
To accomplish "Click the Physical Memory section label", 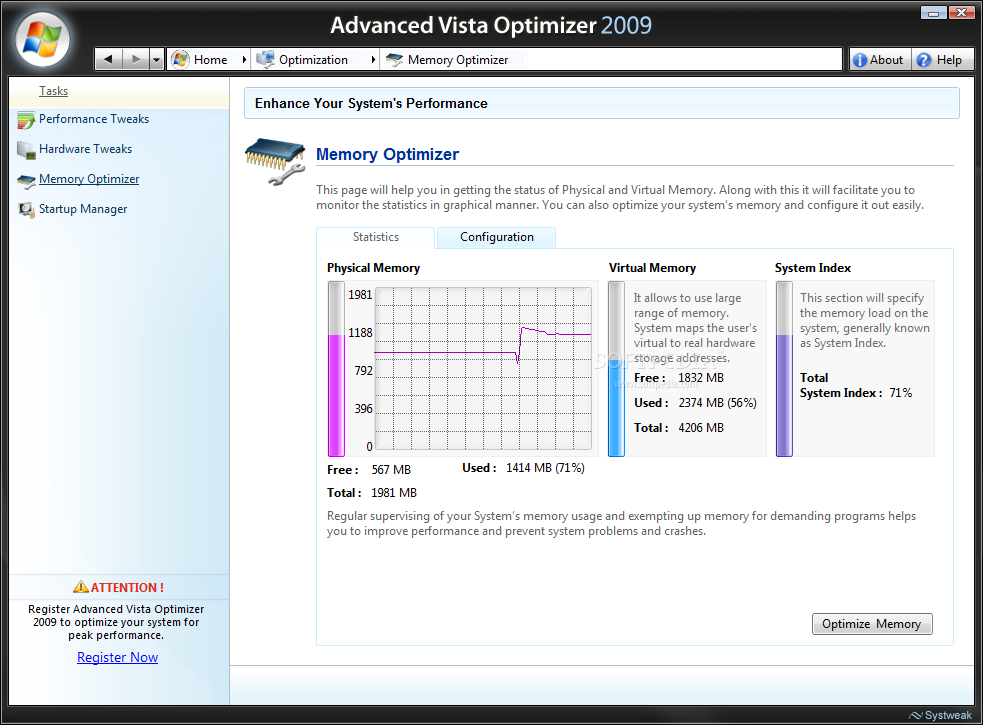I will pyautogui.click(x=373, y=268).
